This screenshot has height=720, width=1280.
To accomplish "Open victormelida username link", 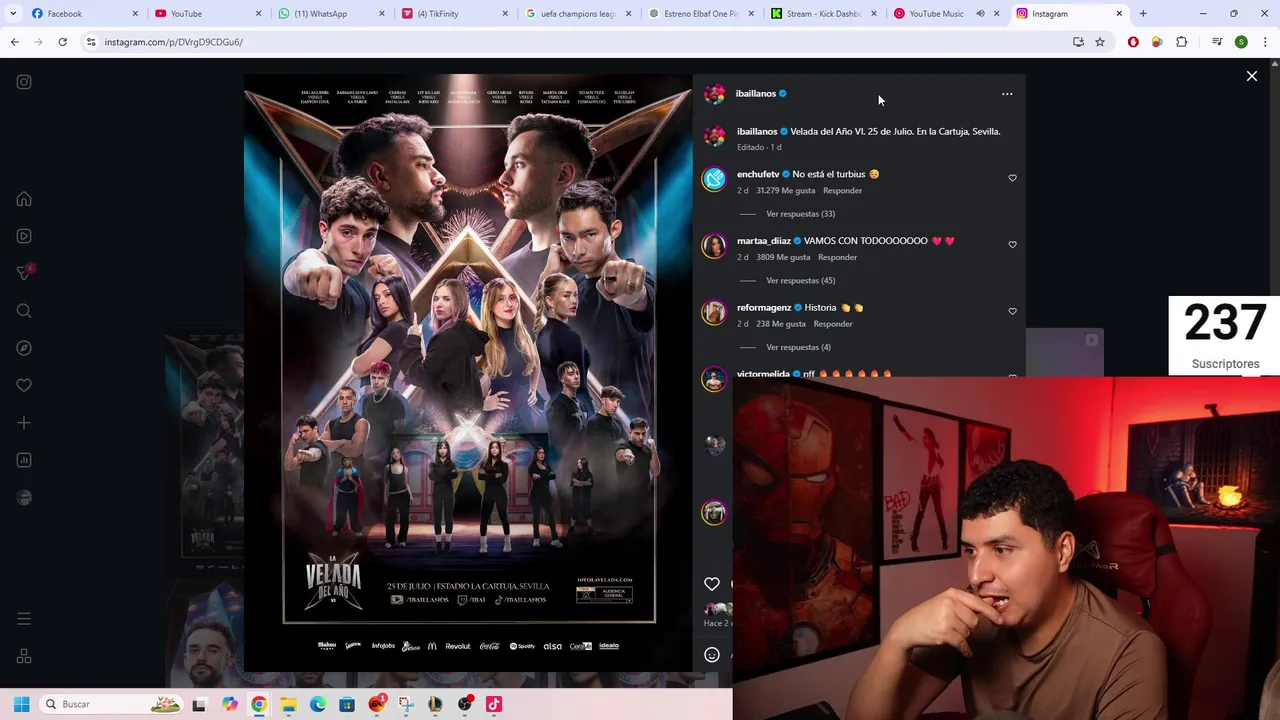I will [763, 374].
